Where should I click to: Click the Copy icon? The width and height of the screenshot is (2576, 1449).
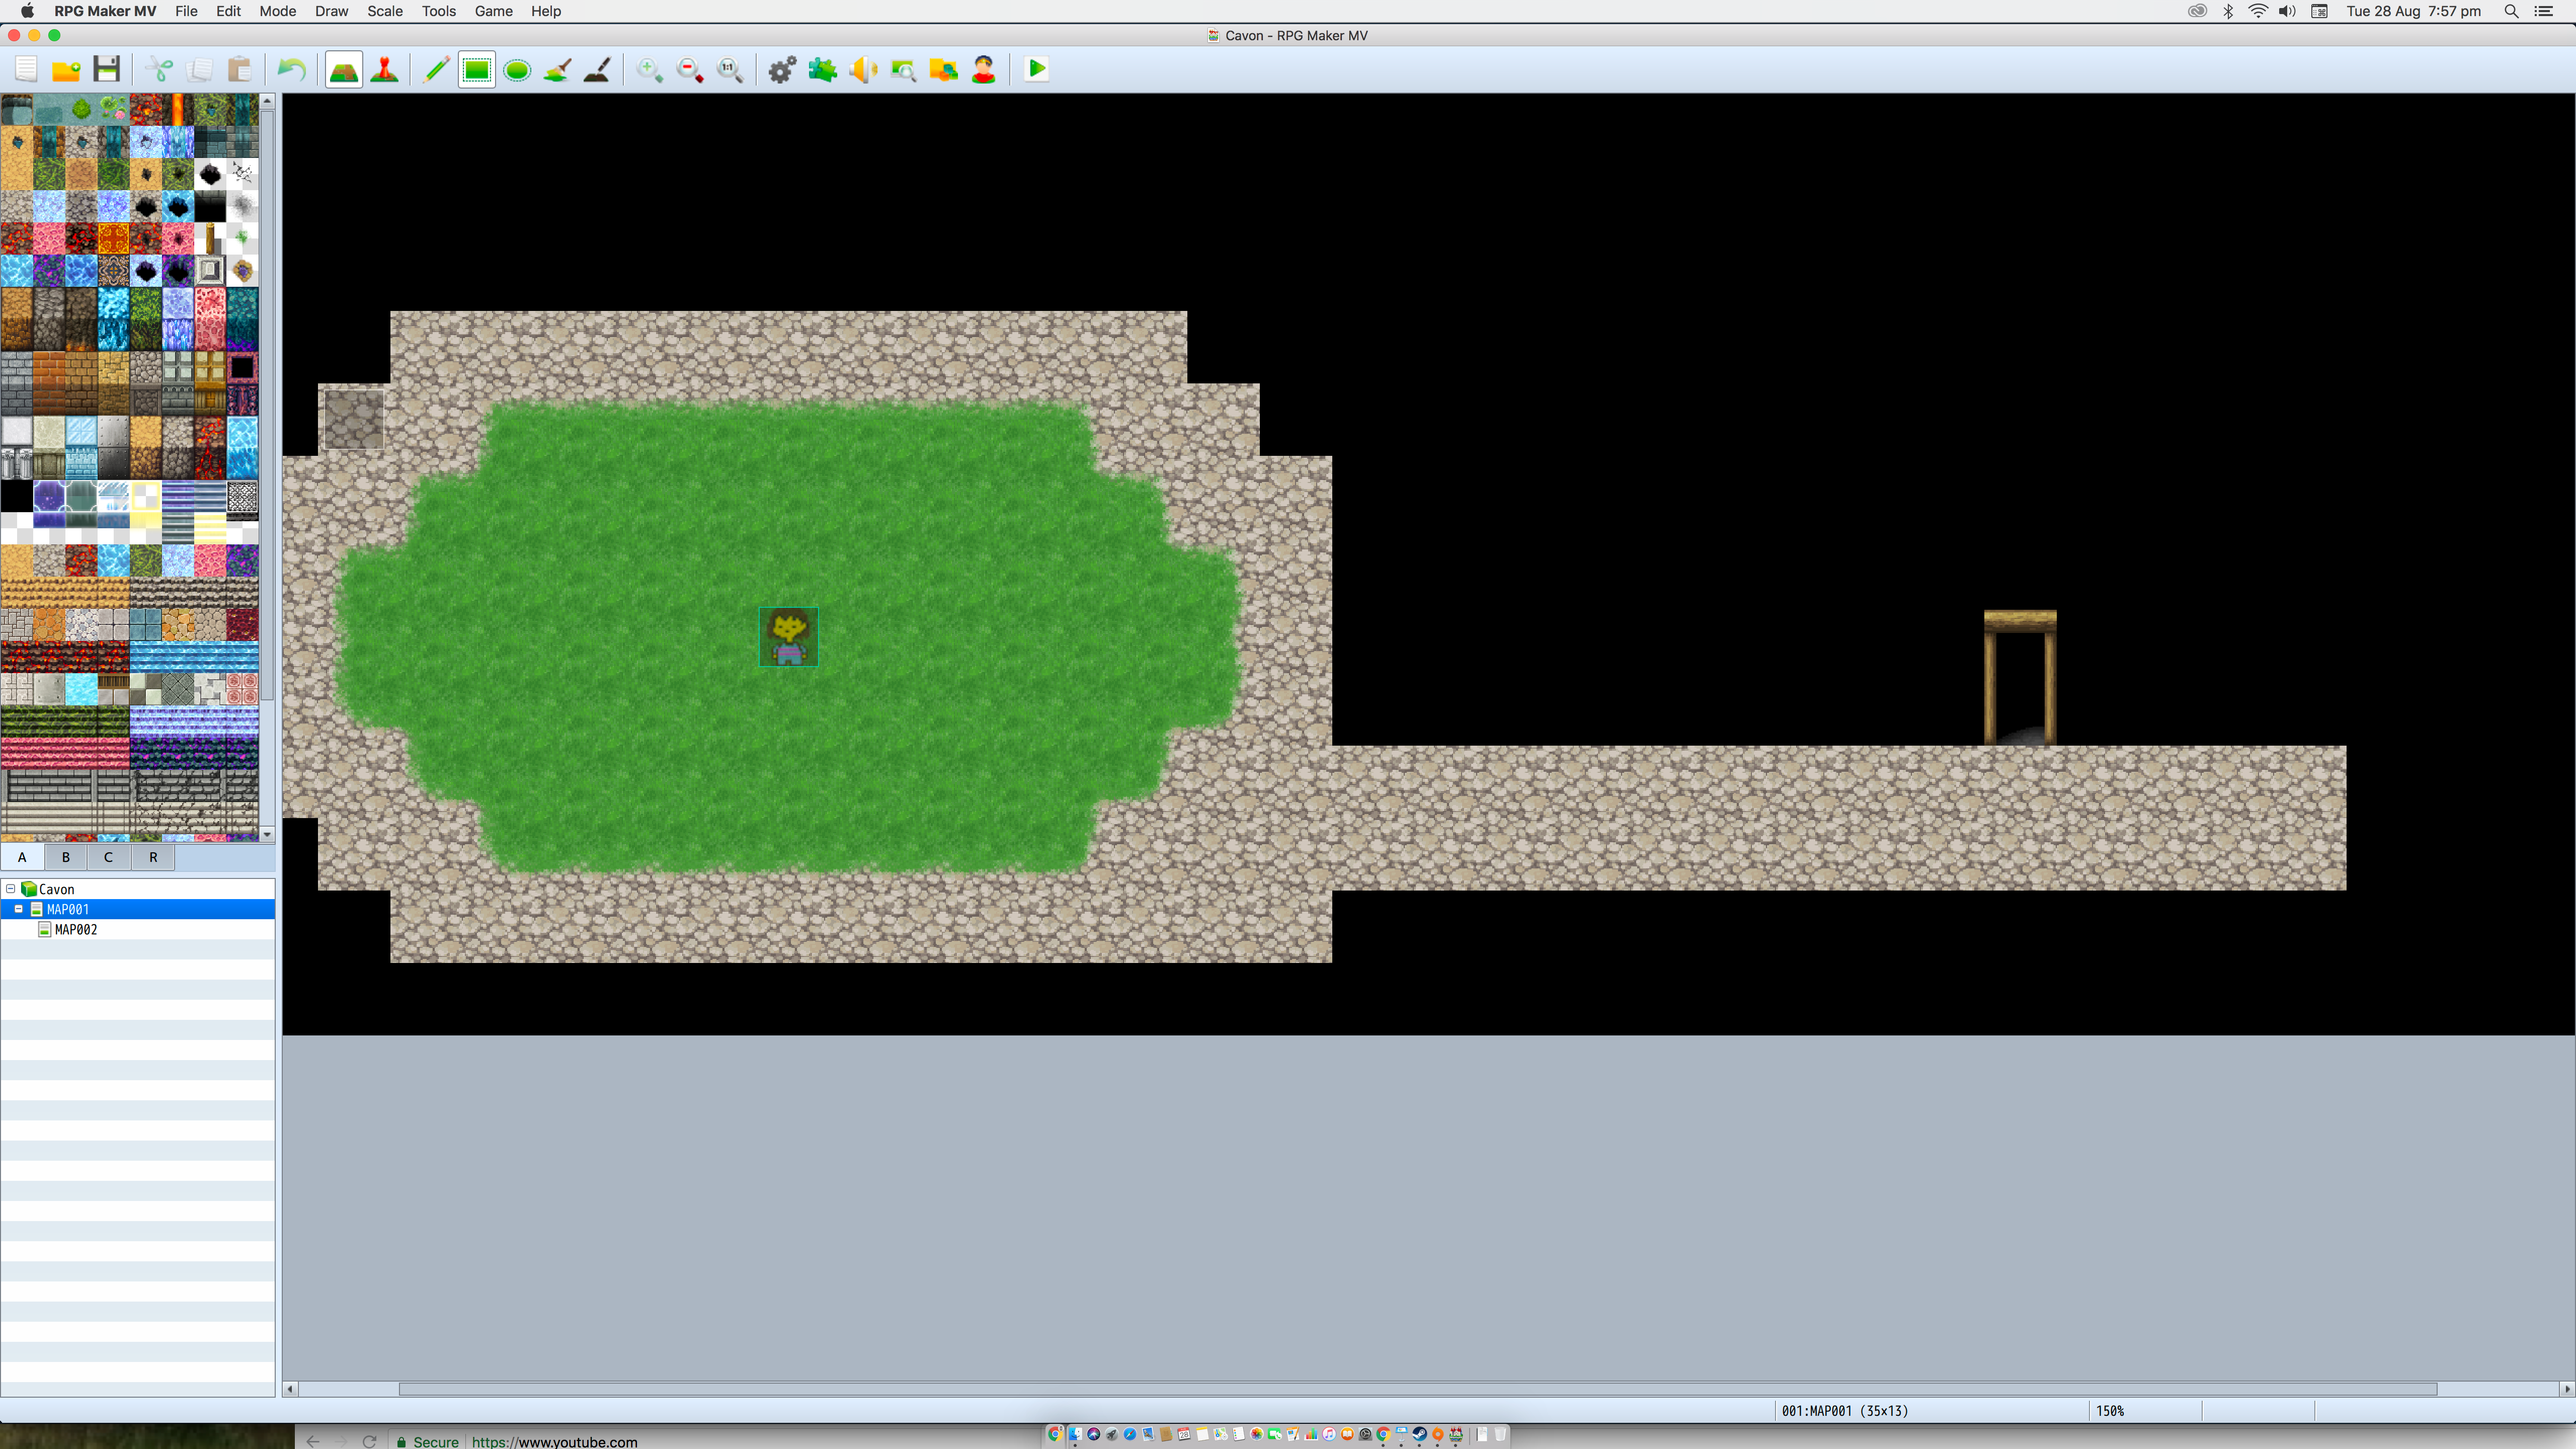point(199,69)
